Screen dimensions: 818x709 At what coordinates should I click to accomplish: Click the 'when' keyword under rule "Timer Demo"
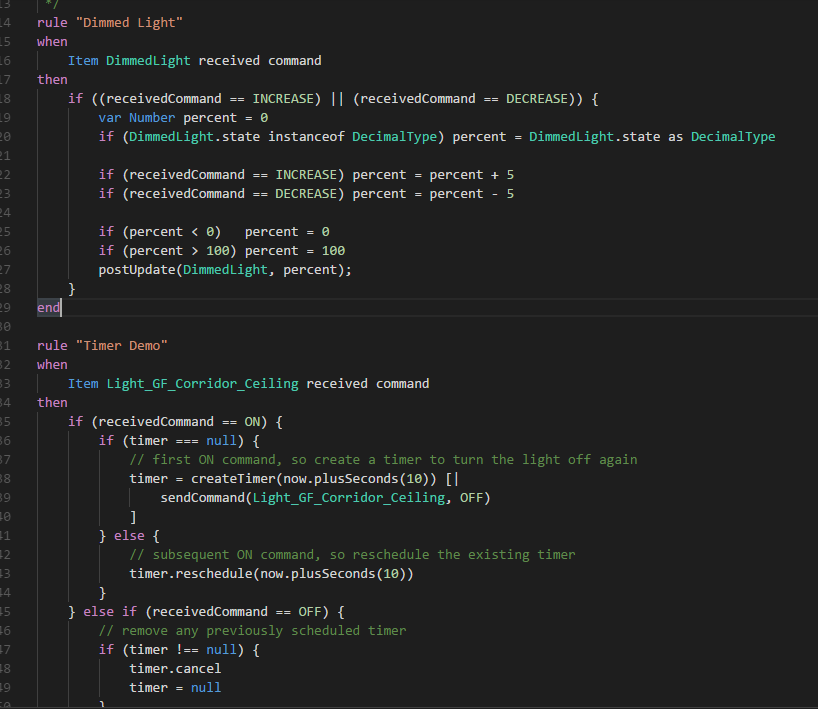52,365
